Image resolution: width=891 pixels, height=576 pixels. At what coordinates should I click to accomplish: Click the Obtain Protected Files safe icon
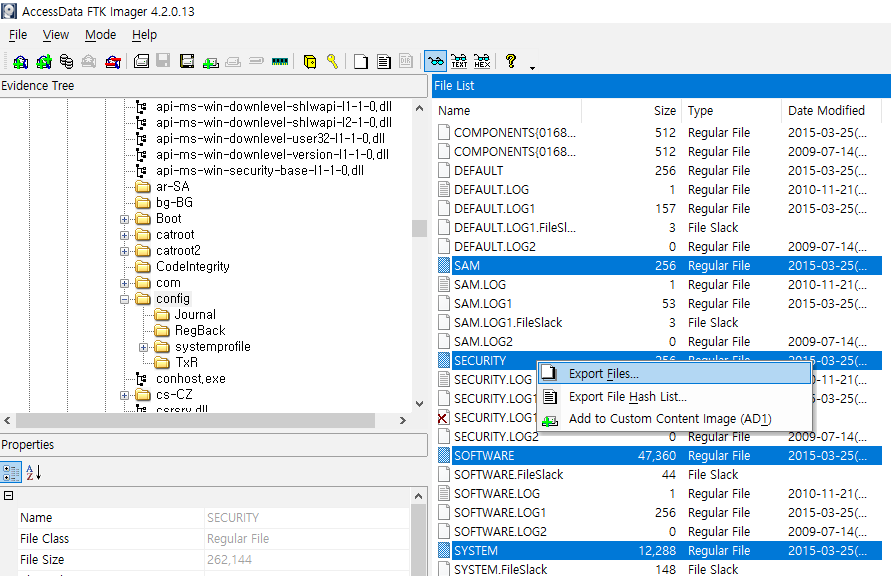(x=310, y=61)
